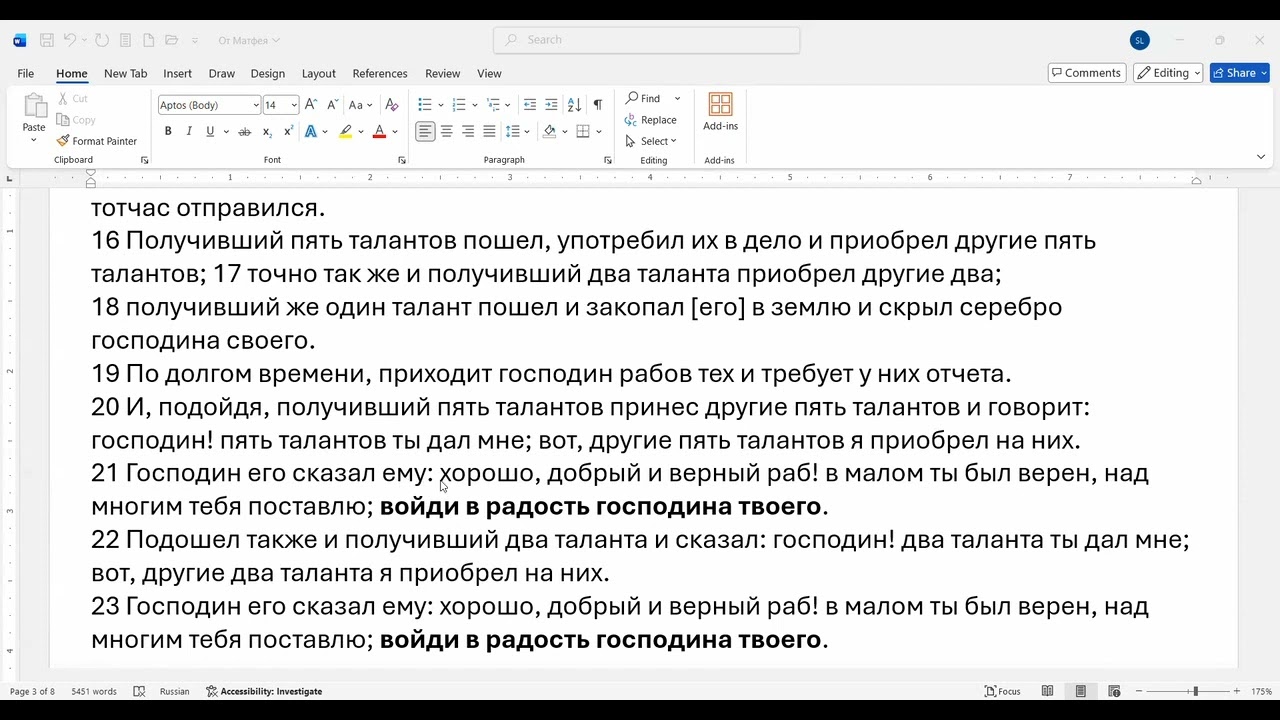Open the Comments pane
This screenshot has height=720, width=1280.
pyautogui.click(x=1087, y=73)
